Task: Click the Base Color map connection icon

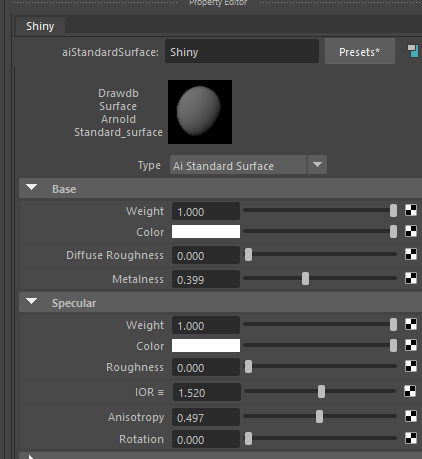Action: [411, 231]
